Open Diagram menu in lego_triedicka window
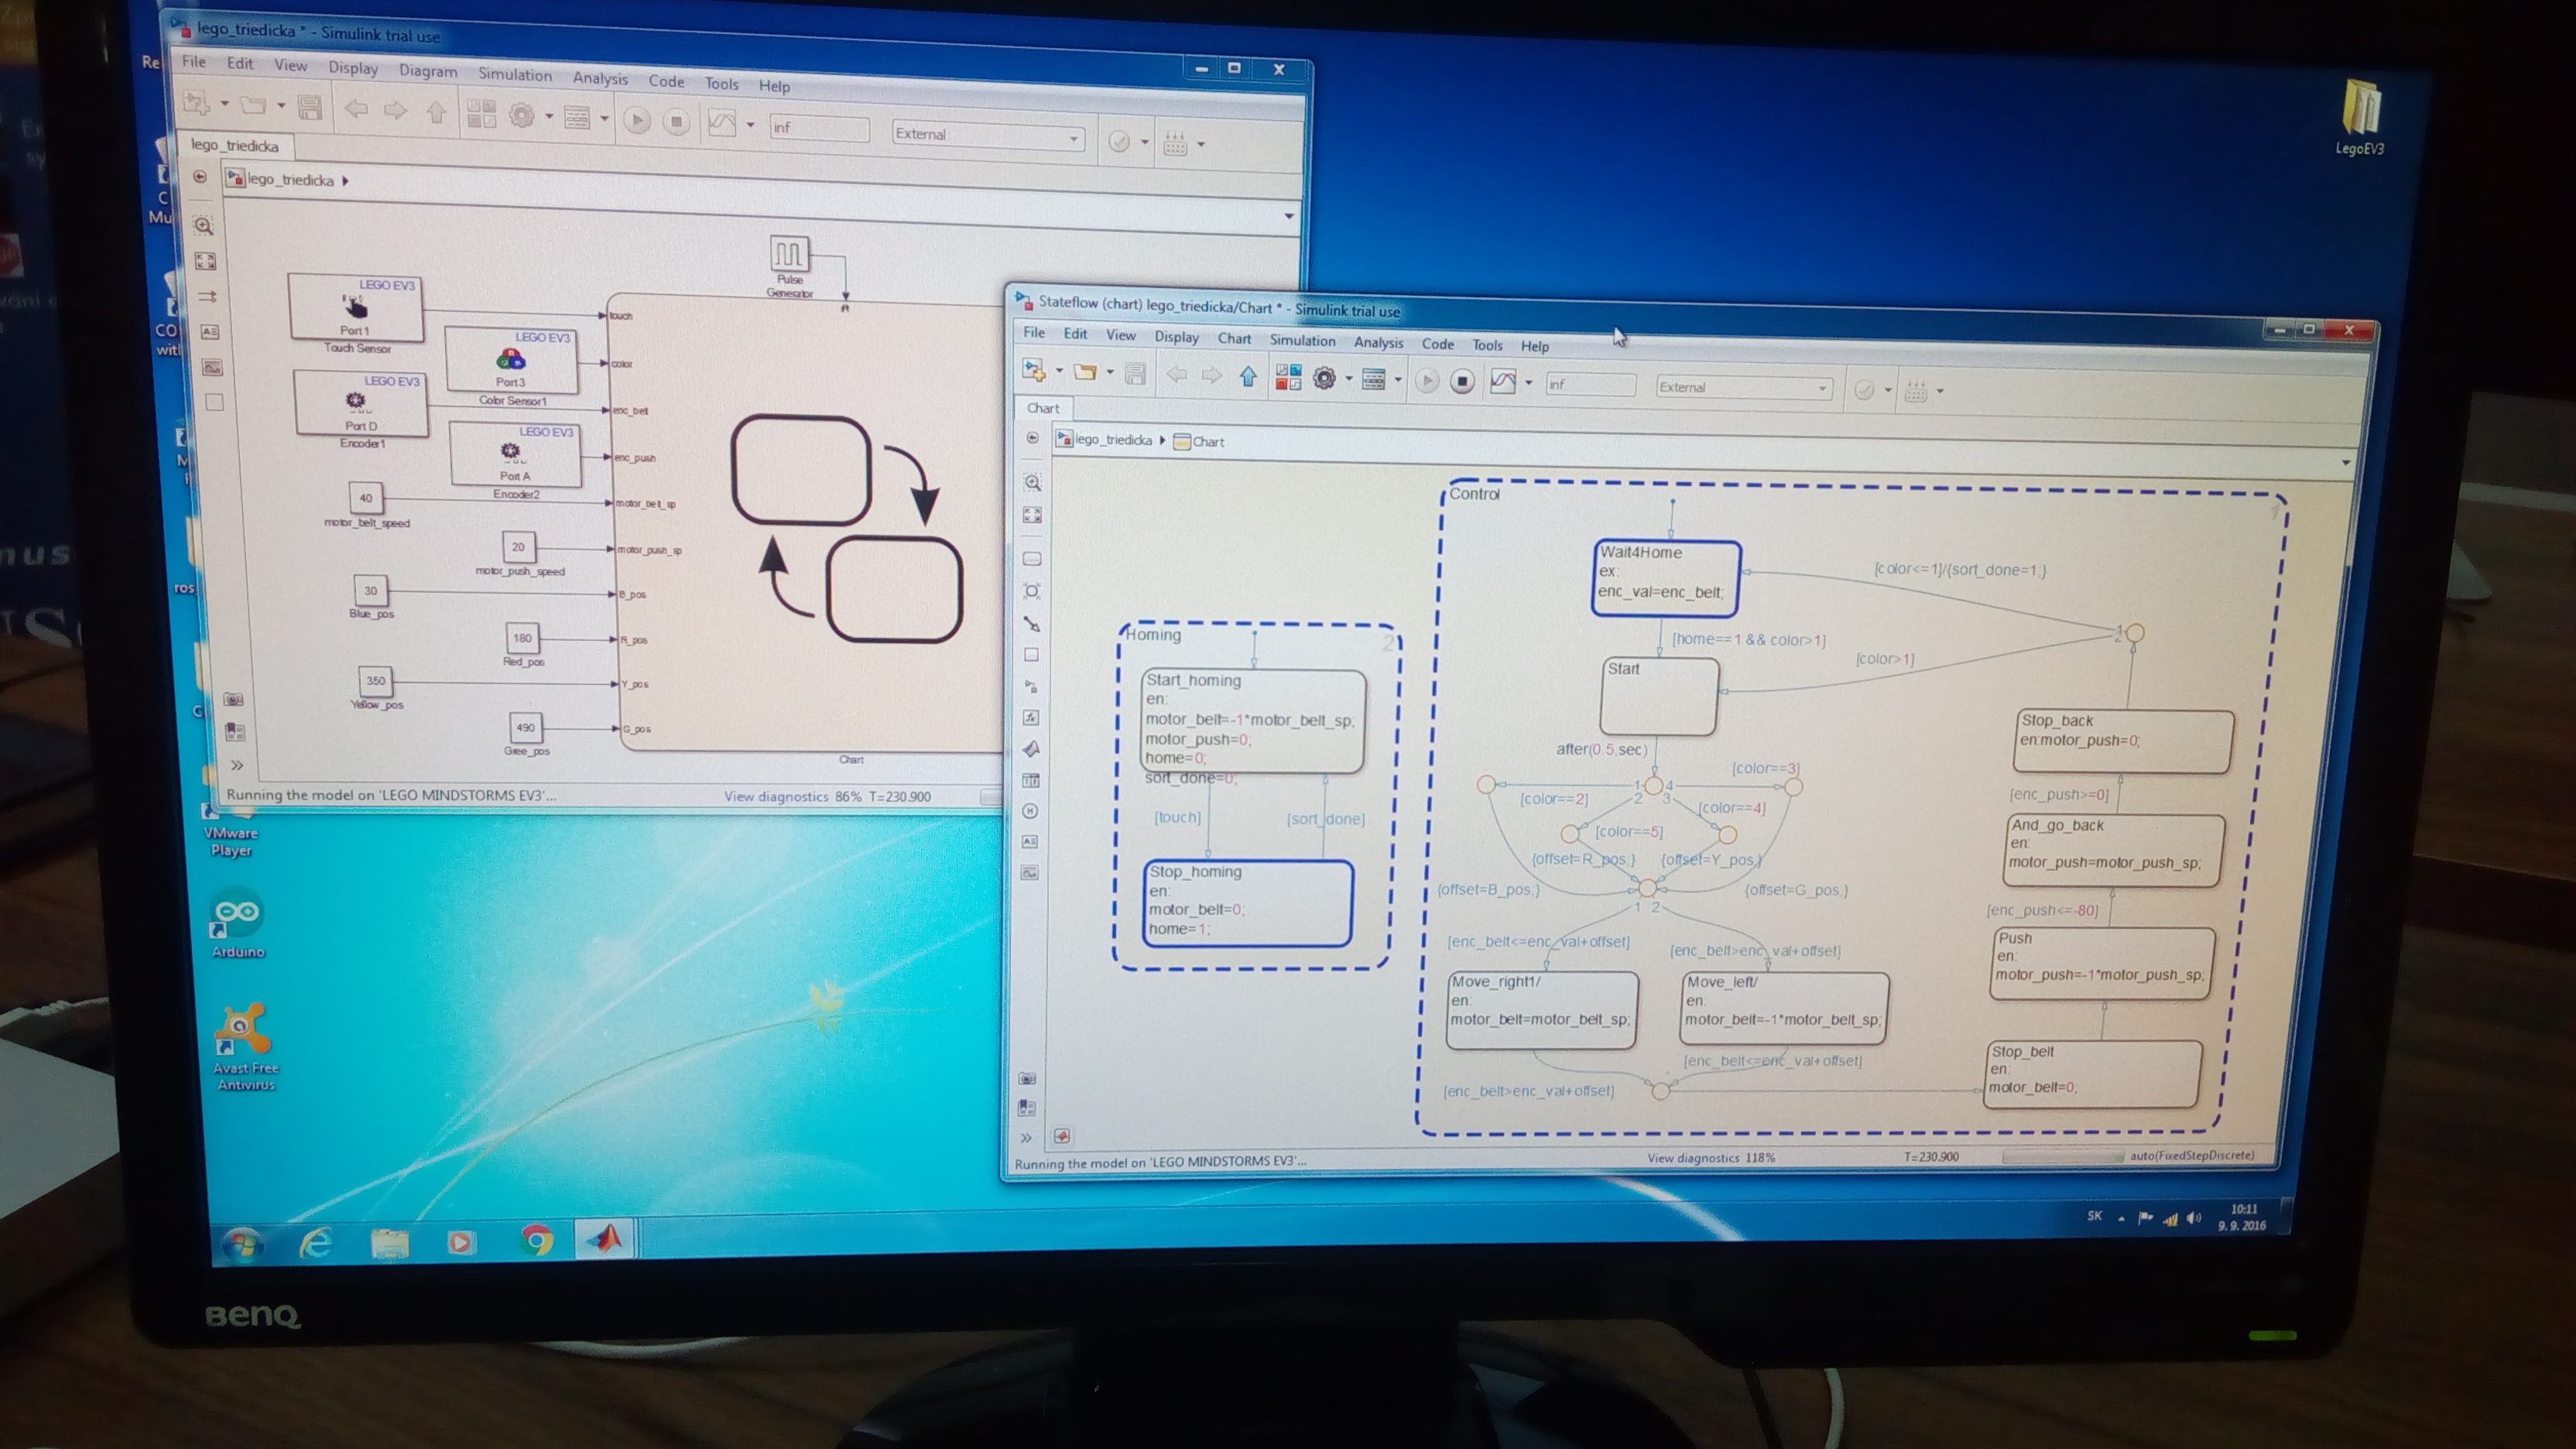The height and width of the screenshot is (1449, 2576). coord(427,71)
